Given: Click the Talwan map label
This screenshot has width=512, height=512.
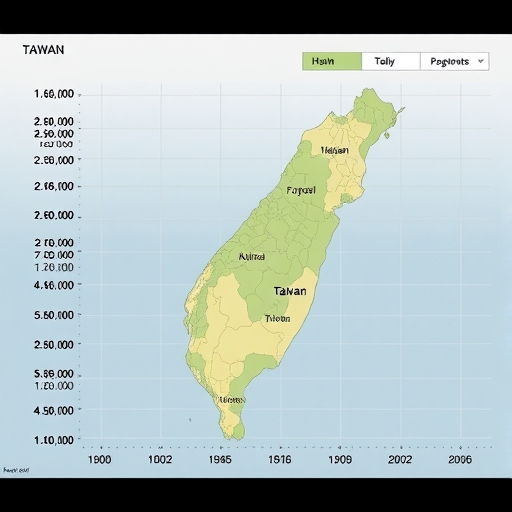Looking at the screenshot, I should click(x=290, y=291).
